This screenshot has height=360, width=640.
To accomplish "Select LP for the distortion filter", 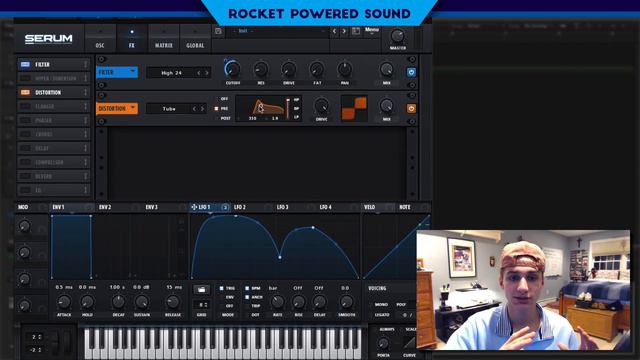I will (x=297, y=118).
